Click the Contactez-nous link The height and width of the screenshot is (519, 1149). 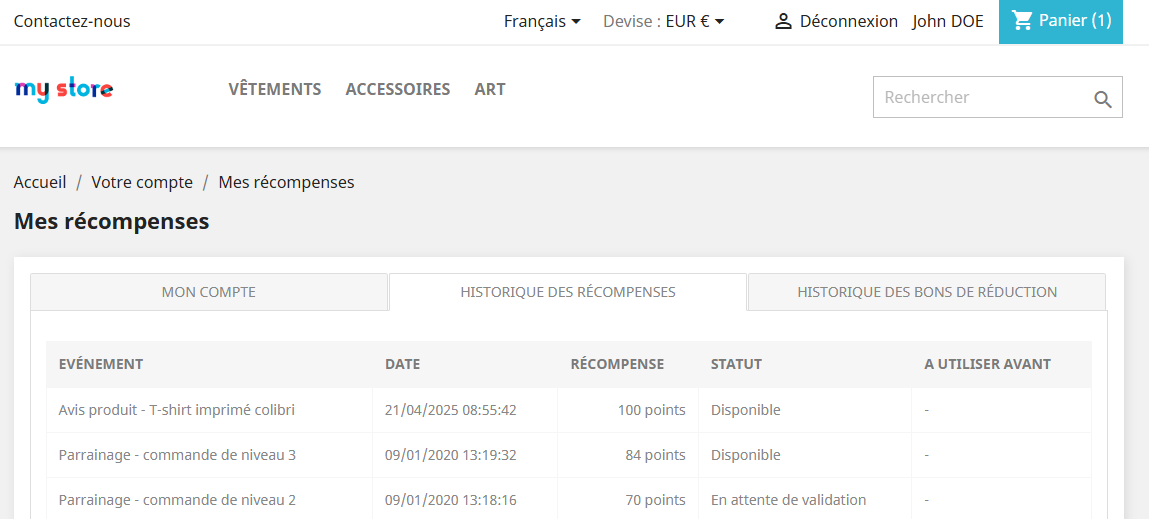coord(72,21)
